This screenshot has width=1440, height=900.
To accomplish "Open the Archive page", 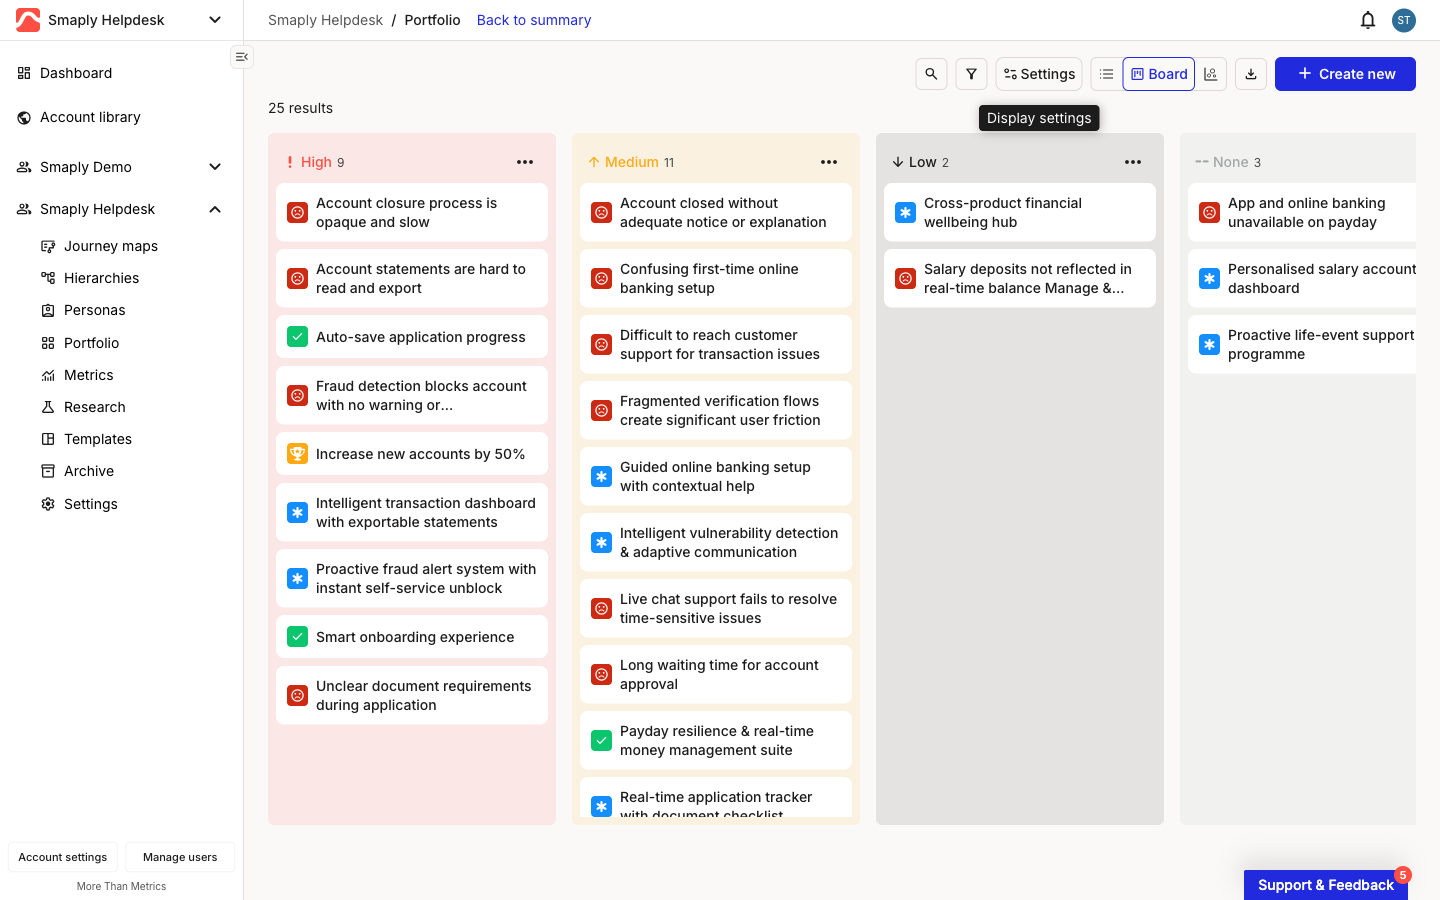I will click(x=88, y=471).
